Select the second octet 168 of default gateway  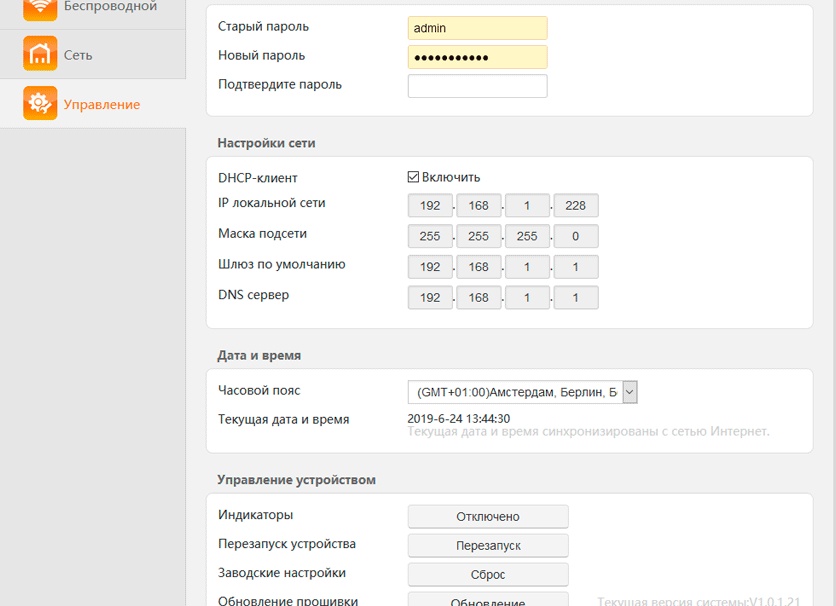pos(479,267)
